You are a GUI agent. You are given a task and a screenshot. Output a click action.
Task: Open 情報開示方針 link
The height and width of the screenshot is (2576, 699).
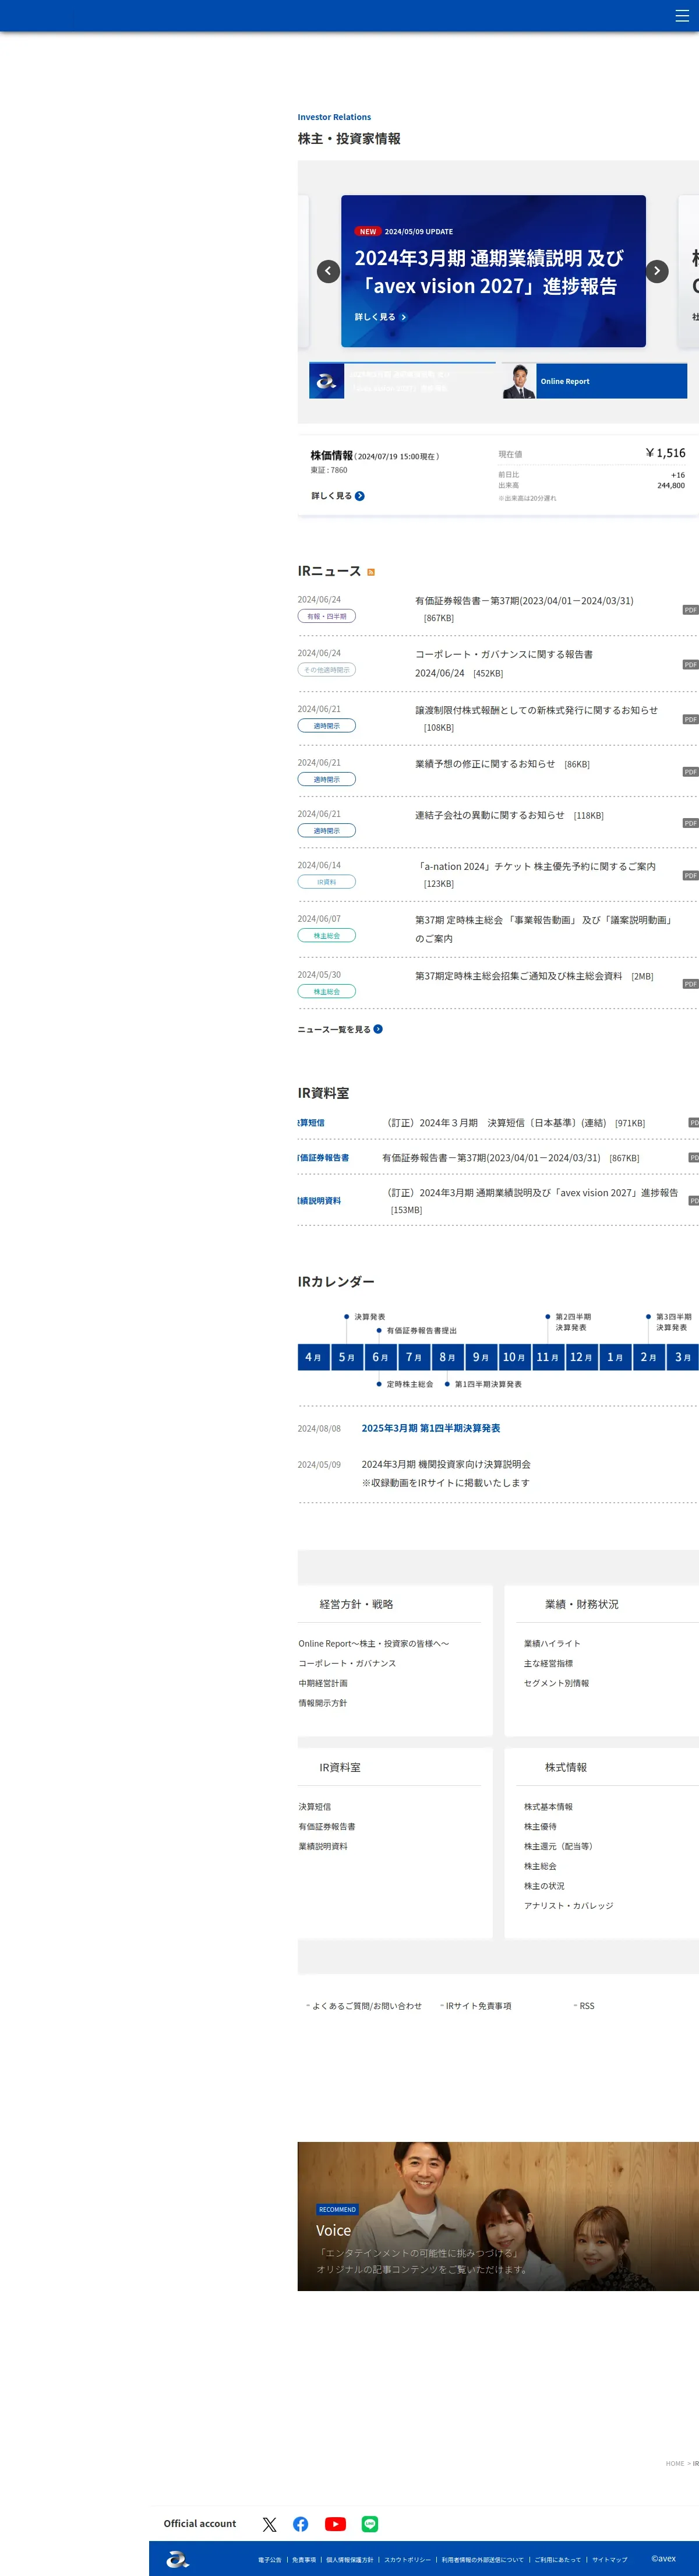pyautogui.click(x=323, y=1703)
